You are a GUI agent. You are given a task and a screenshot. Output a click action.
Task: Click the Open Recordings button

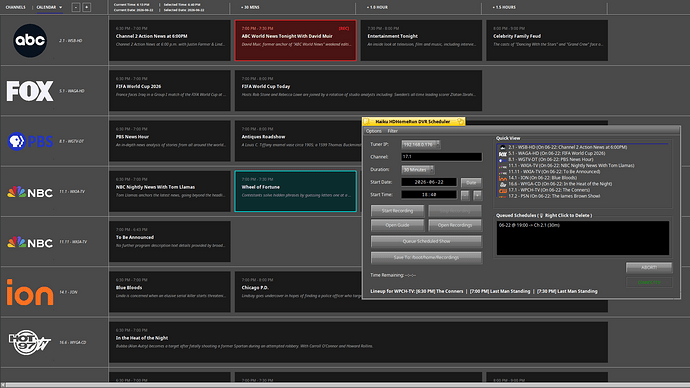455,225
